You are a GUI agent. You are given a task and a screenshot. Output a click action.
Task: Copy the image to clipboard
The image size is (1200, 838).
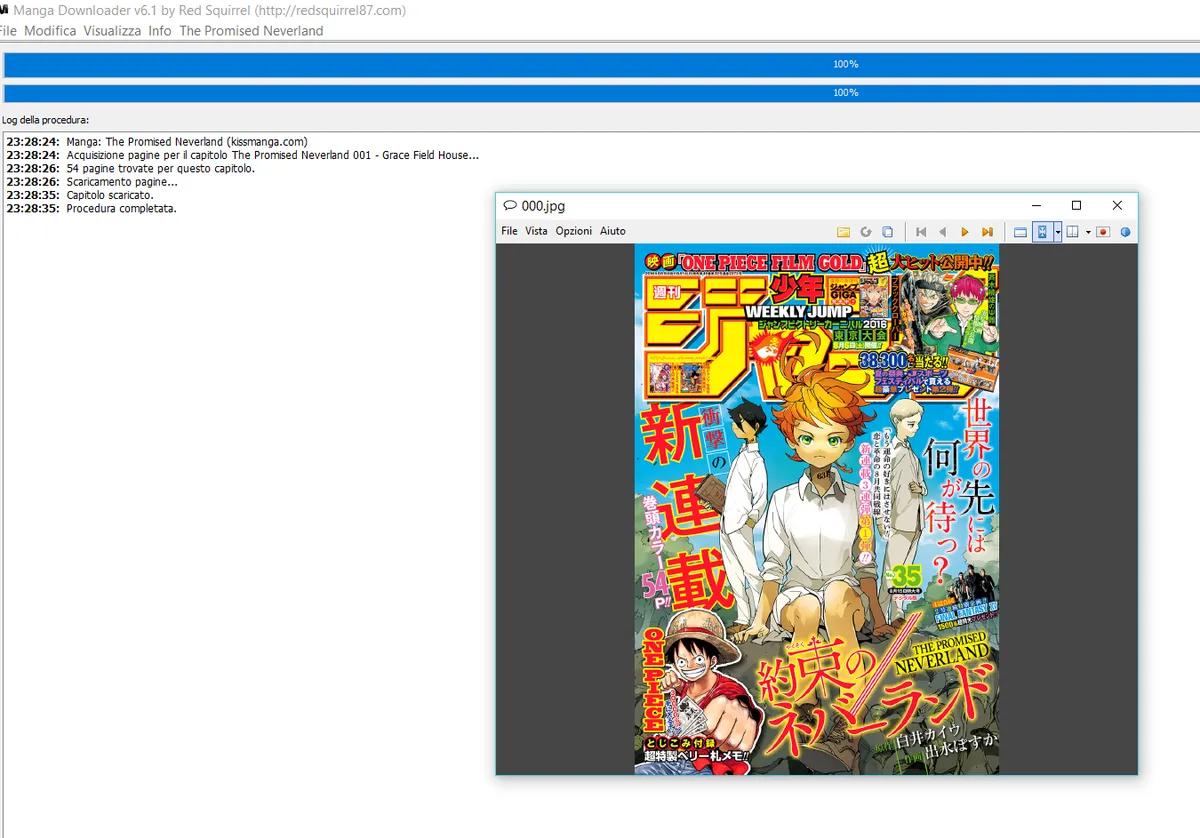[887, 231]
